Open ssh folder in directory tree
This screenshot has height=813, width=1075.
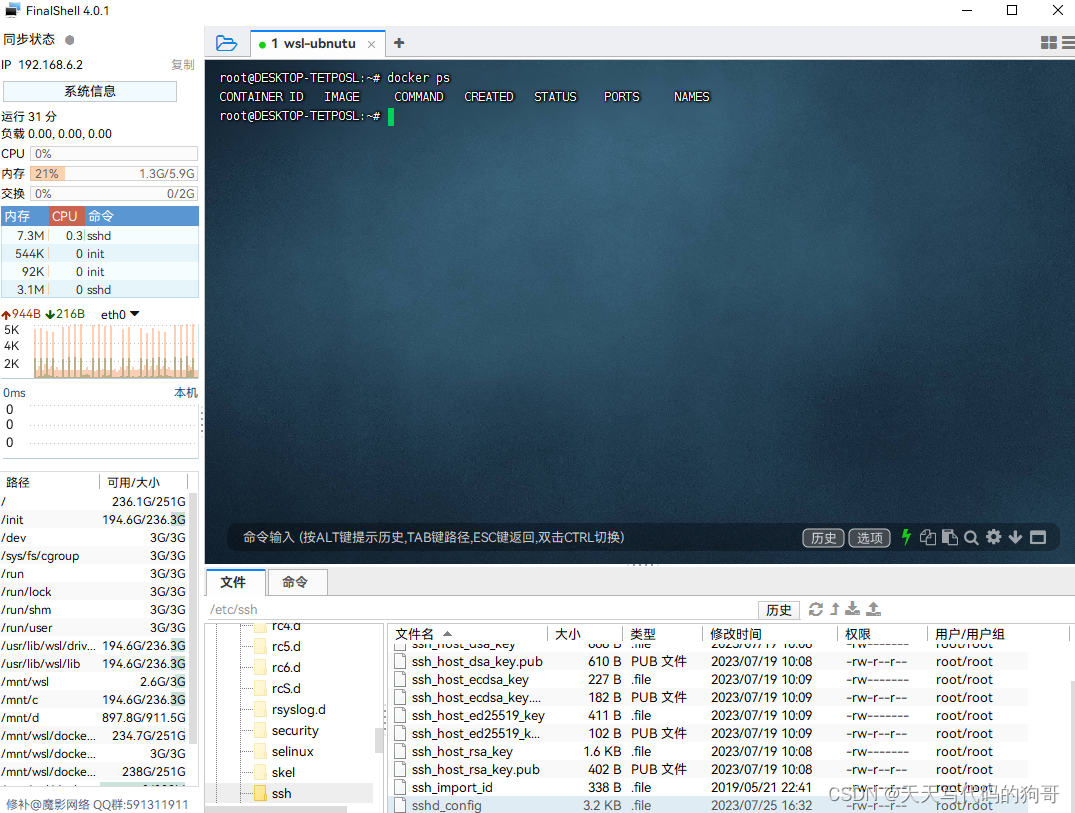coord(281,793)
